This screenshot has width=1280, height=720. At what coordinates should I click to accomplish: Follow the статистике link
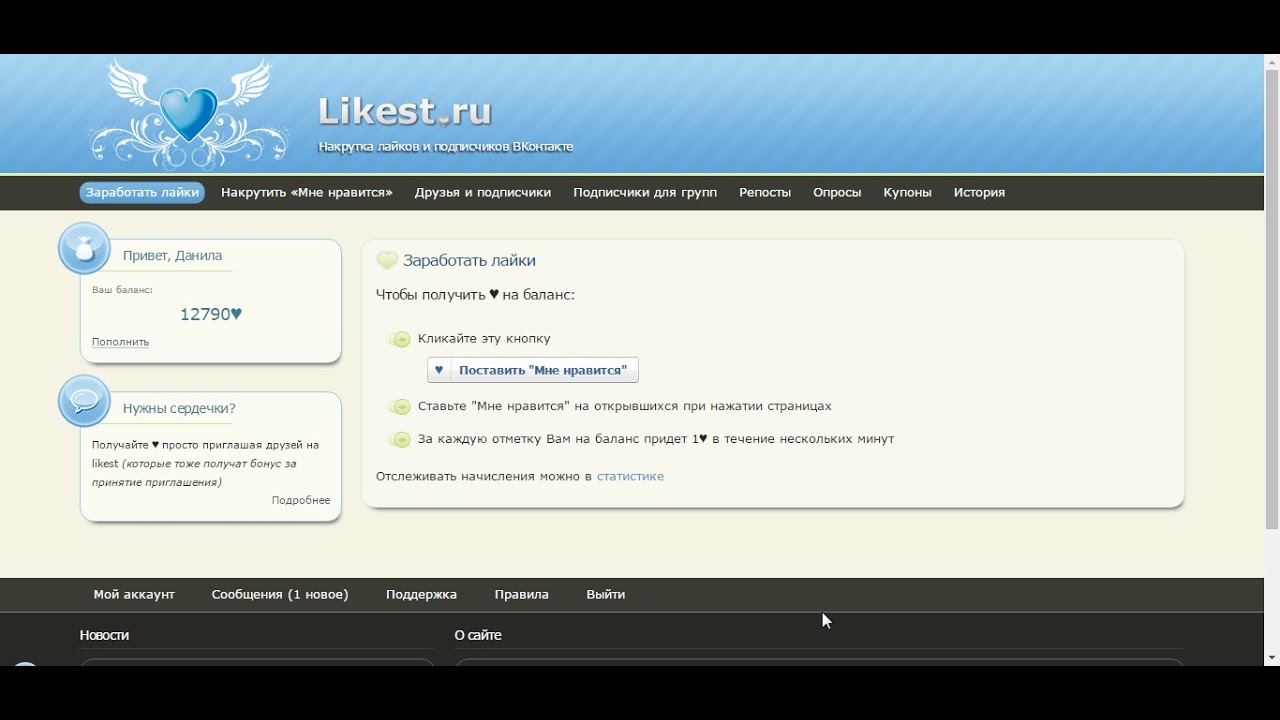[x=630, y=477]
